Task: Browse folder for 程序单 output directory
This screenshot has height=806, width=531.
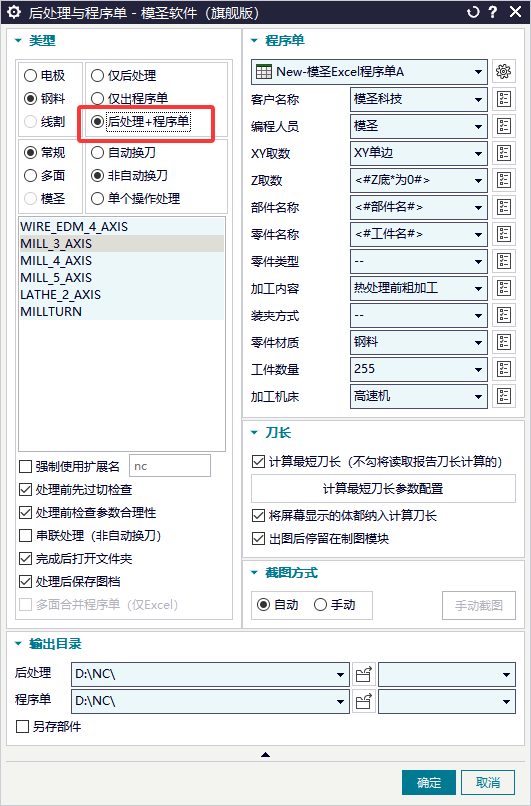Action: (x=364, y=701)
